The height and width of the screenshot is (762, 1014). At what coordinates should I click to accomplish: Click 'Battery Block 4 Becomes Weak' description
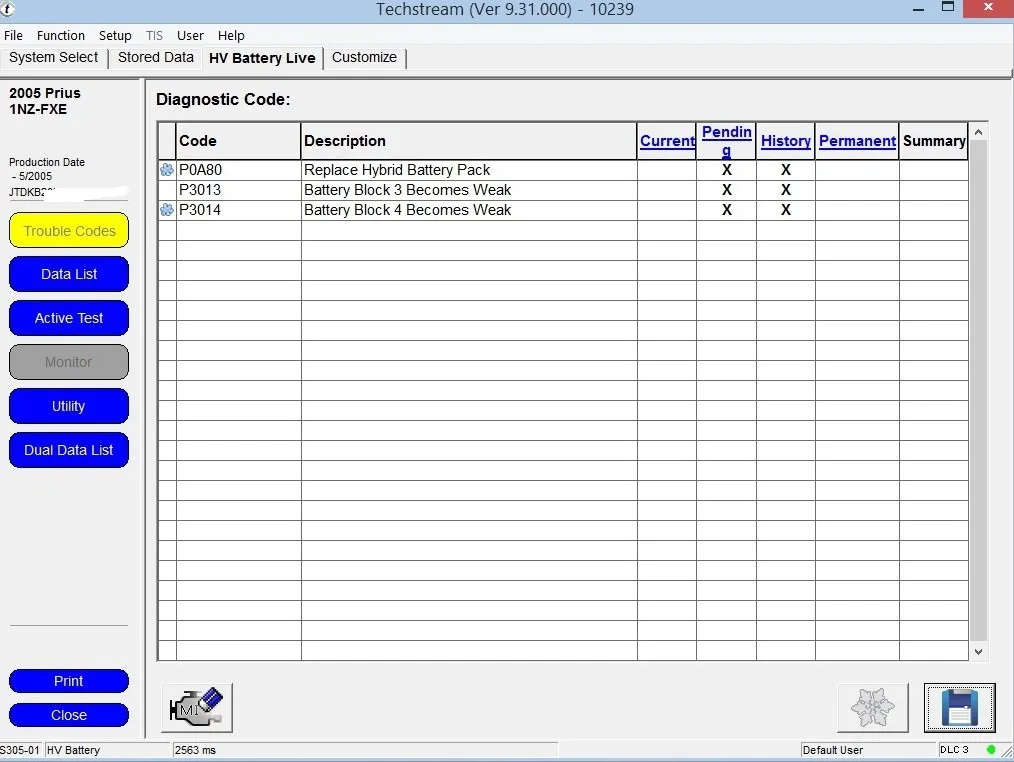(x=407, y=210)
